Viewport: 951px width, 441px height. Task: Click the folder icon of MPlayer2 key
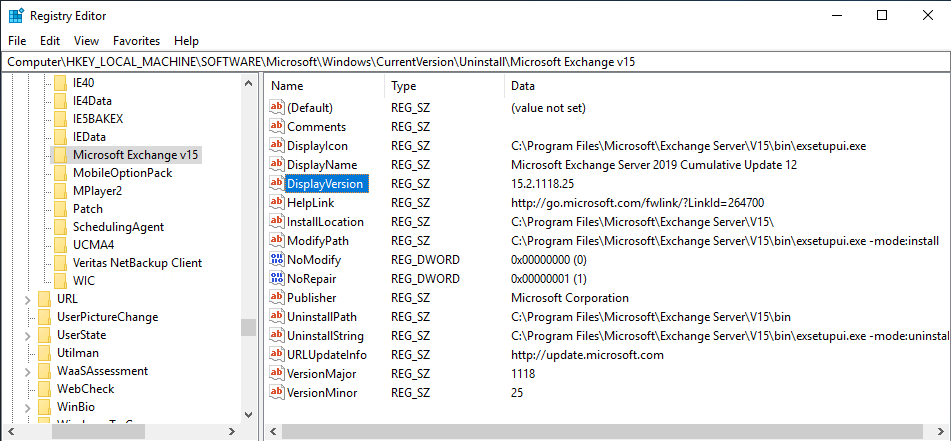(59, 191)
